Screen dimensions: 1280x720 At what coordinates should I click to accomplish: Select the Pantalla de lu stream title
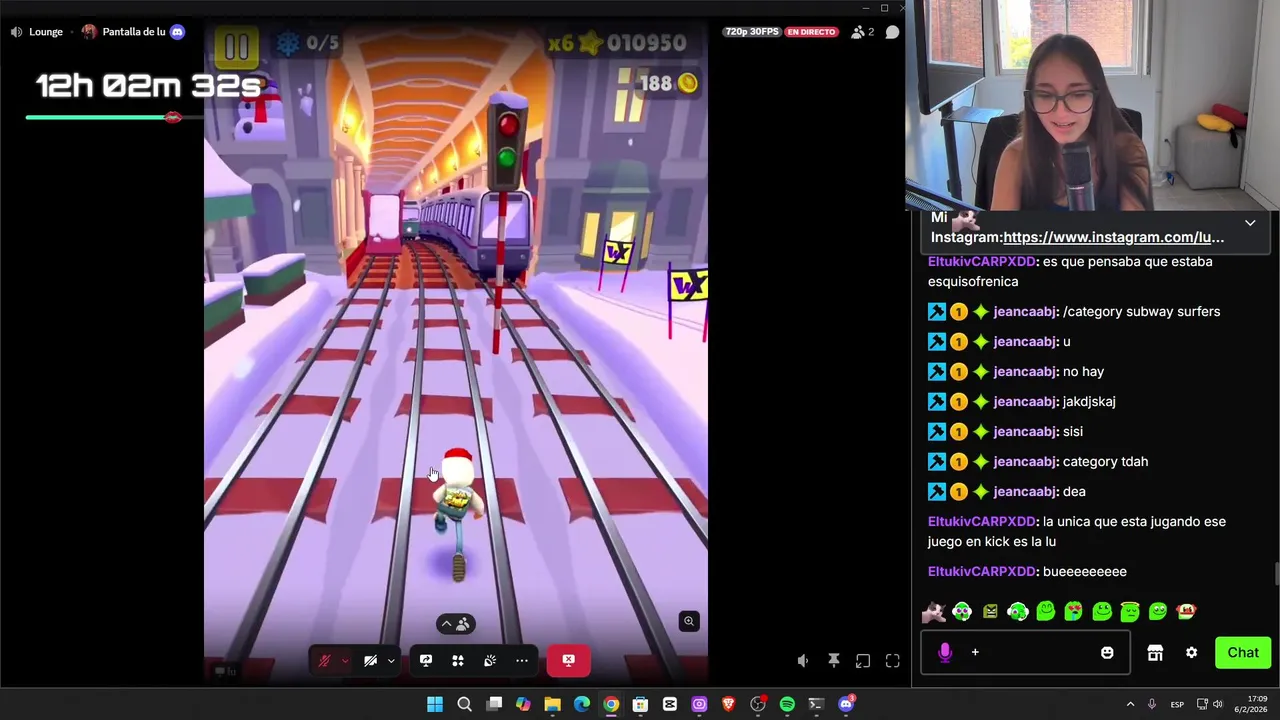[x=134, y=32]
